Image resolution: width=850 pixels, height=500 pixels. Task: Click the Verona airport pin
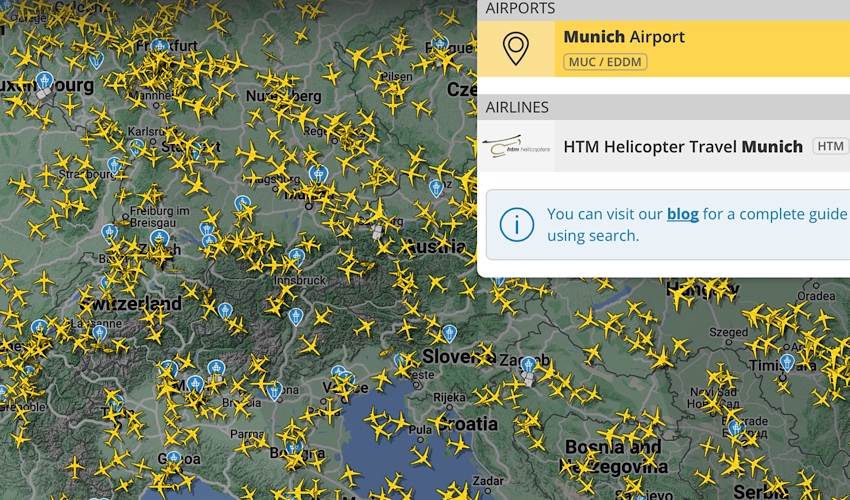(x=275, y=390)
